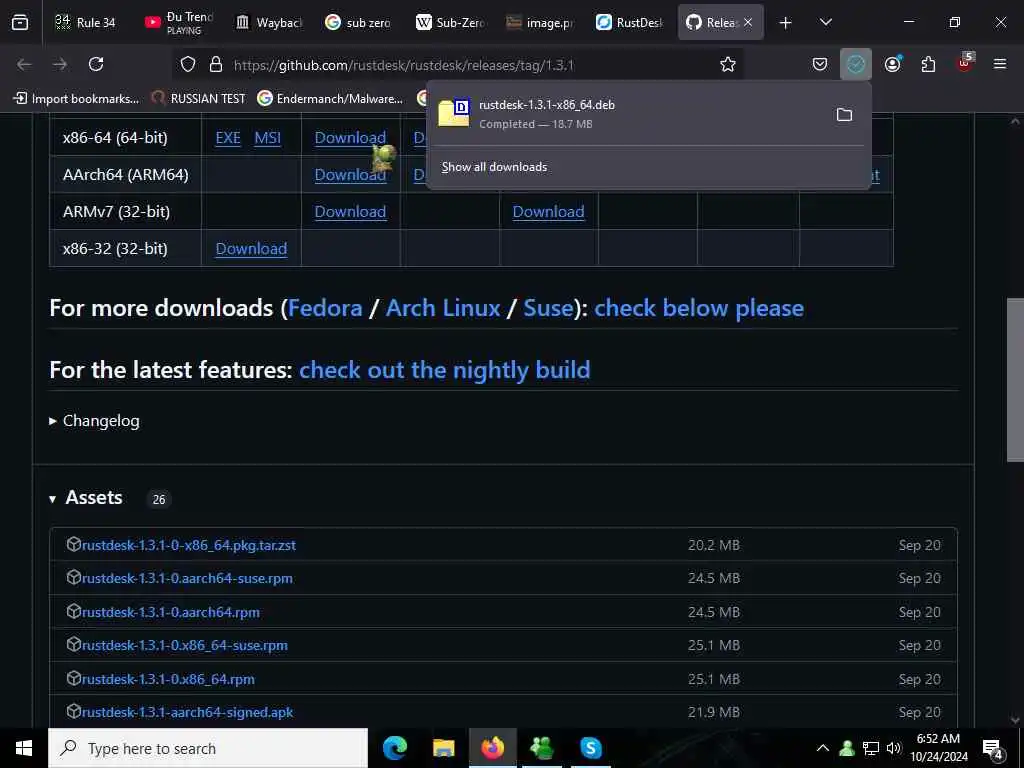Viewport: 1024px width, 768px height.
Task: Open downloaded rustdesk-1.3.1-x86_64.deb file
Action: click(627, 114)
